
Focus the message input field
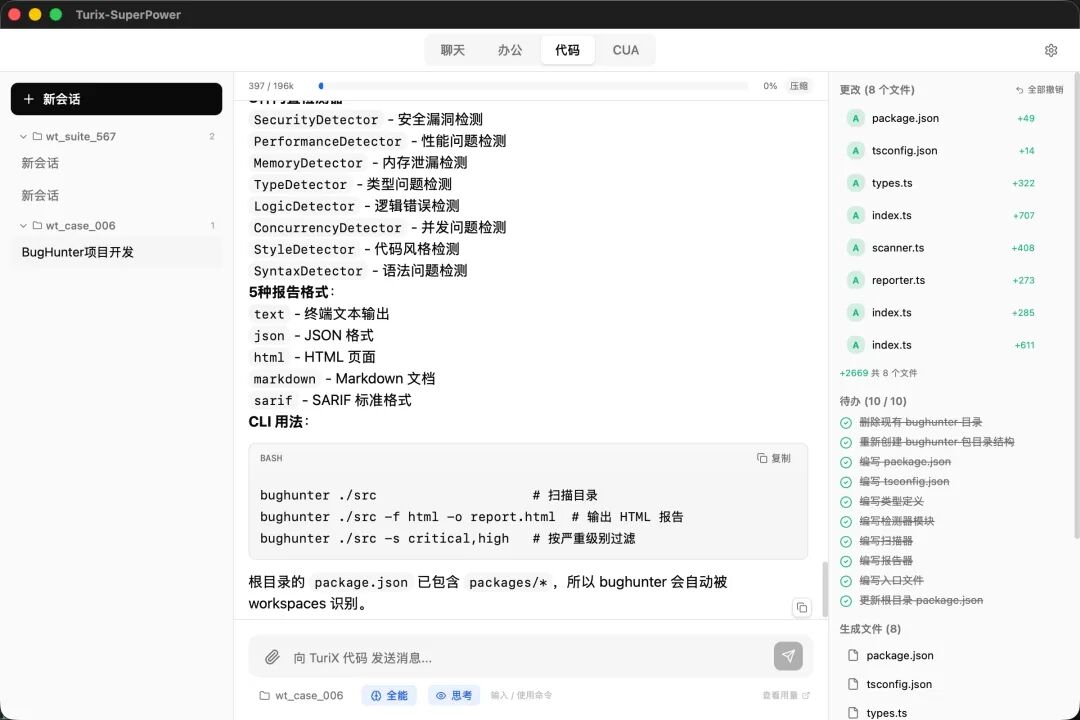(x=520, y=657)
